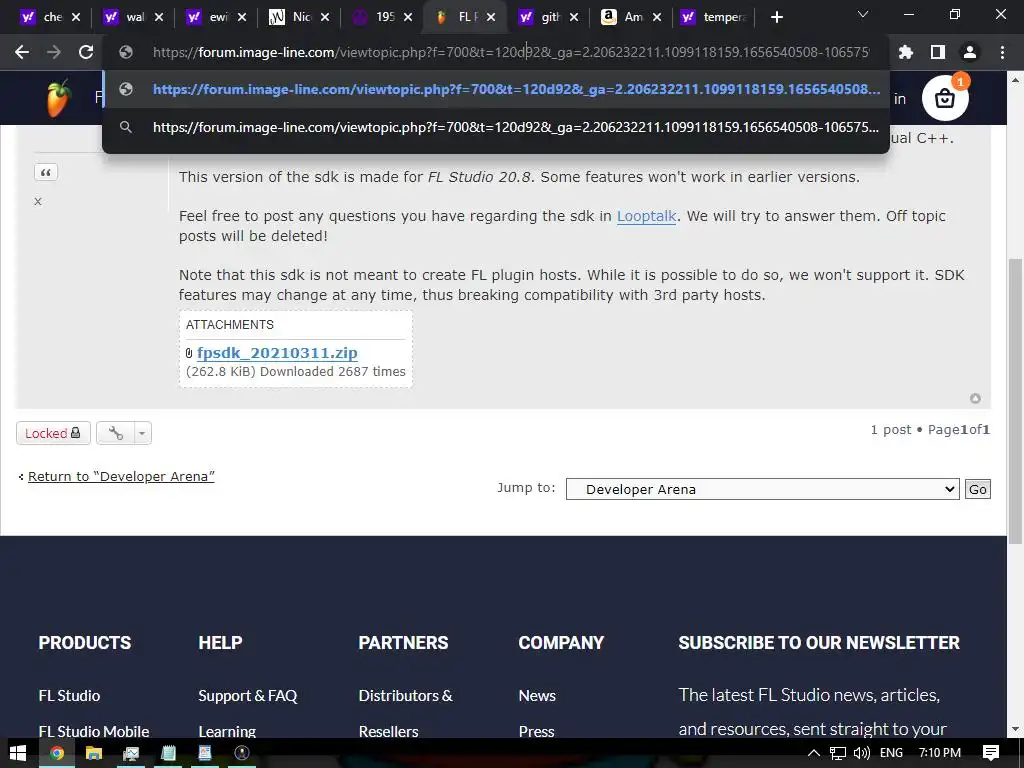
Task: Select the first URL autocomplete suggestion
Action: [496, 89]
